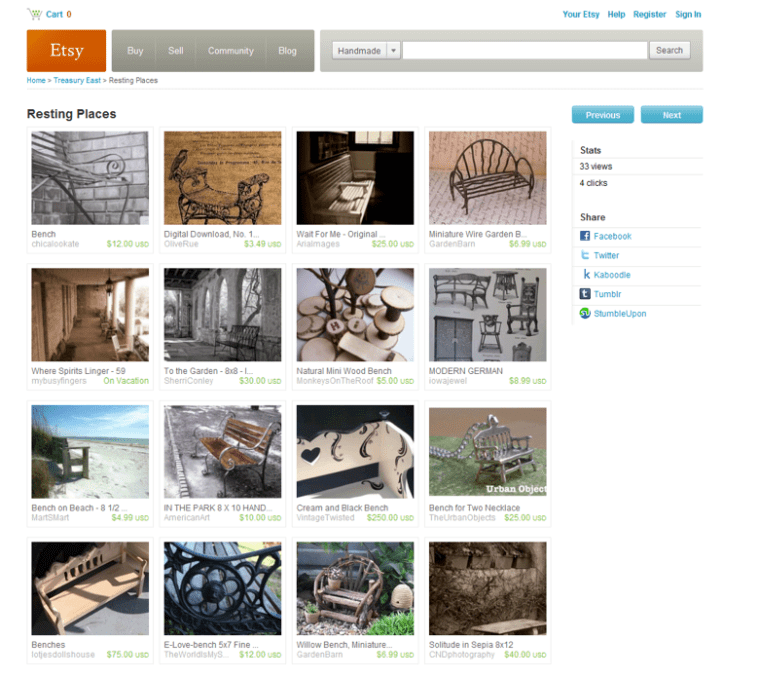View the Bench on Beach photo thumbnail

(90, 451)
